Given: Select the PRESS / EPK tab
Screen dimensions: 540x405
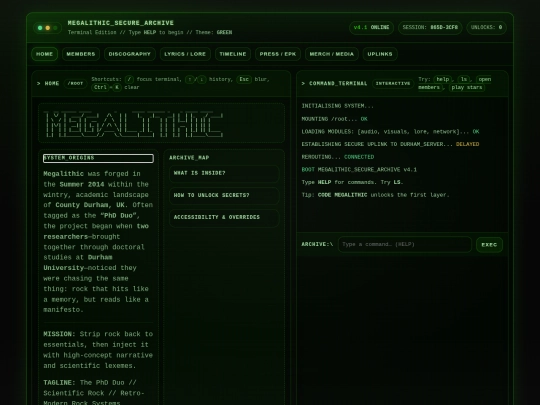Looking at the screenshot, I should 278,54.
